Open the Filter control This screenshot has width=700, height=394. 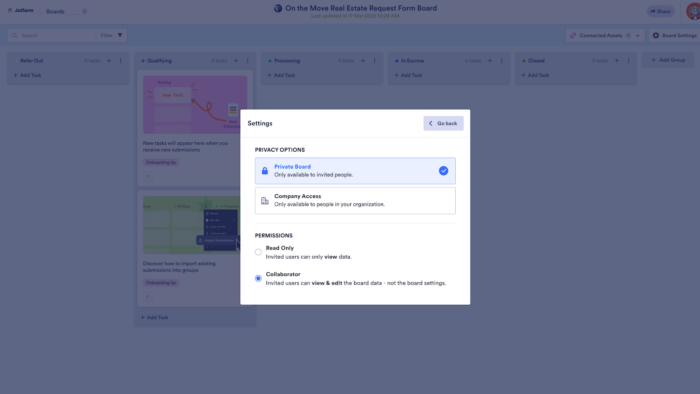coord(111,35)
